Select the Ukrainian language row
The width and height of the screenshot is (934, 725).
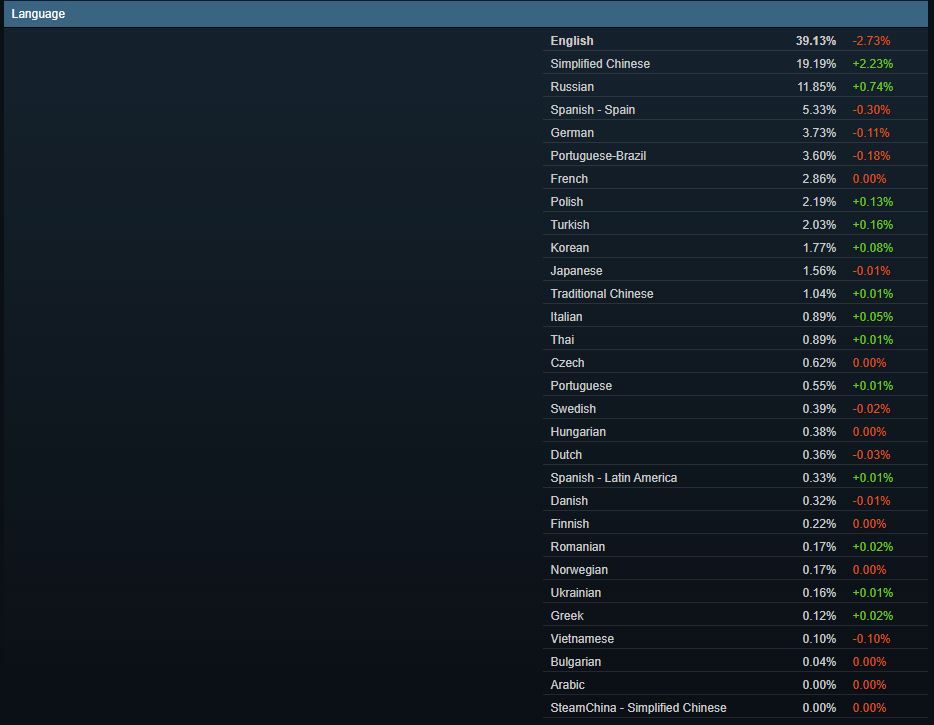pos(735,593)
